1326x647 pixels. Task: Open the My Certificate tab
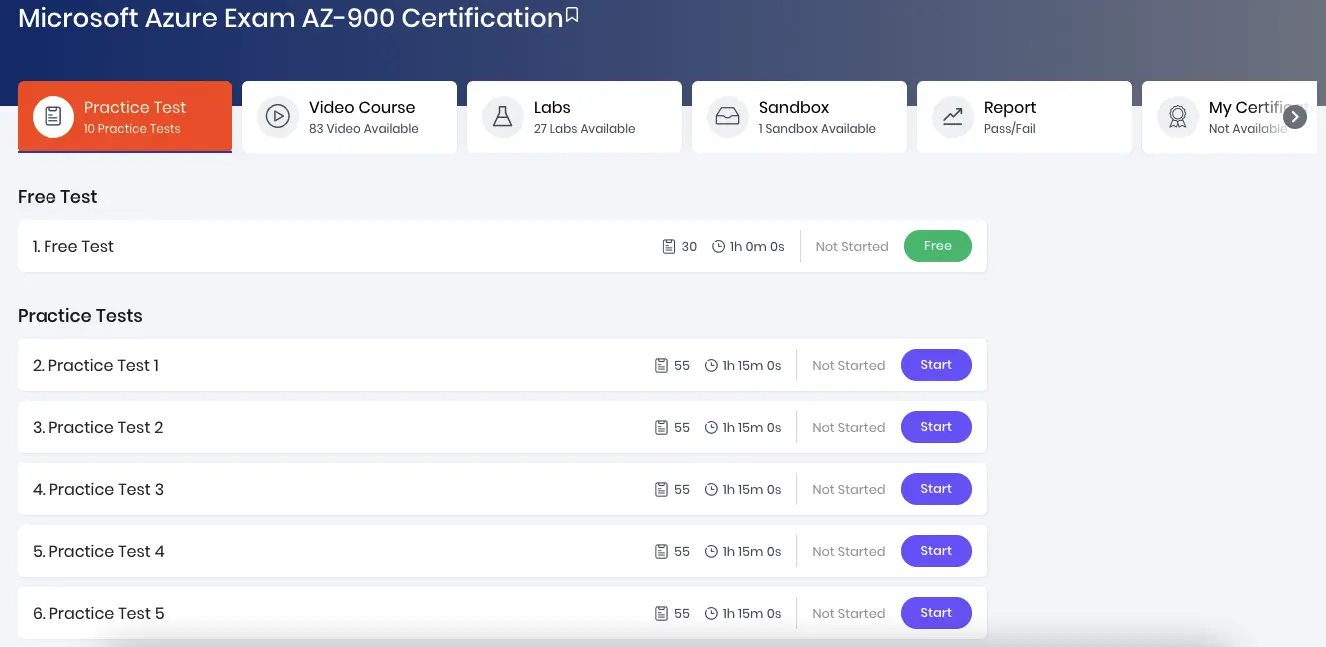click(1230, 117)
